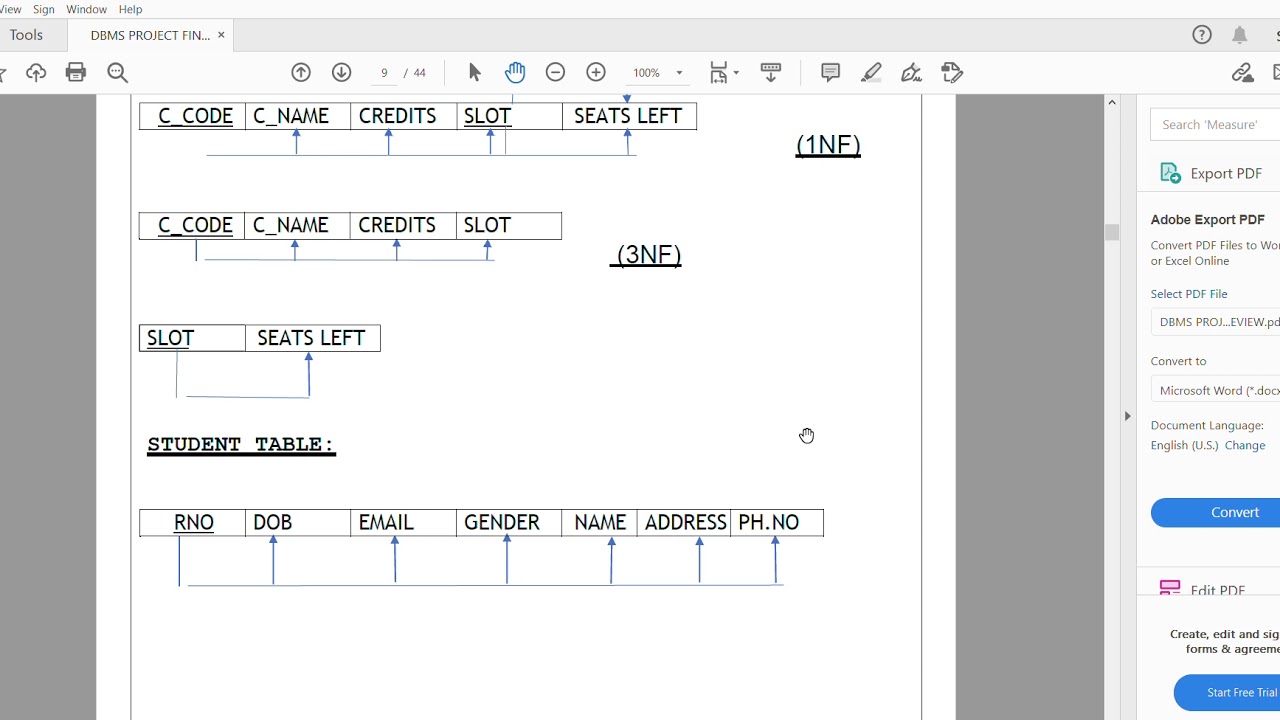Select the PDF file field
This screenshot has width=1280, height=720.
(x=1216, y=322)
